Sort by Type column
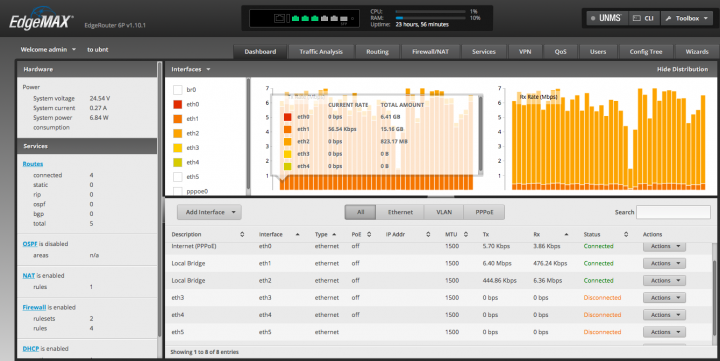The width and height of the screenshot is (720, 361). point(326,234)
